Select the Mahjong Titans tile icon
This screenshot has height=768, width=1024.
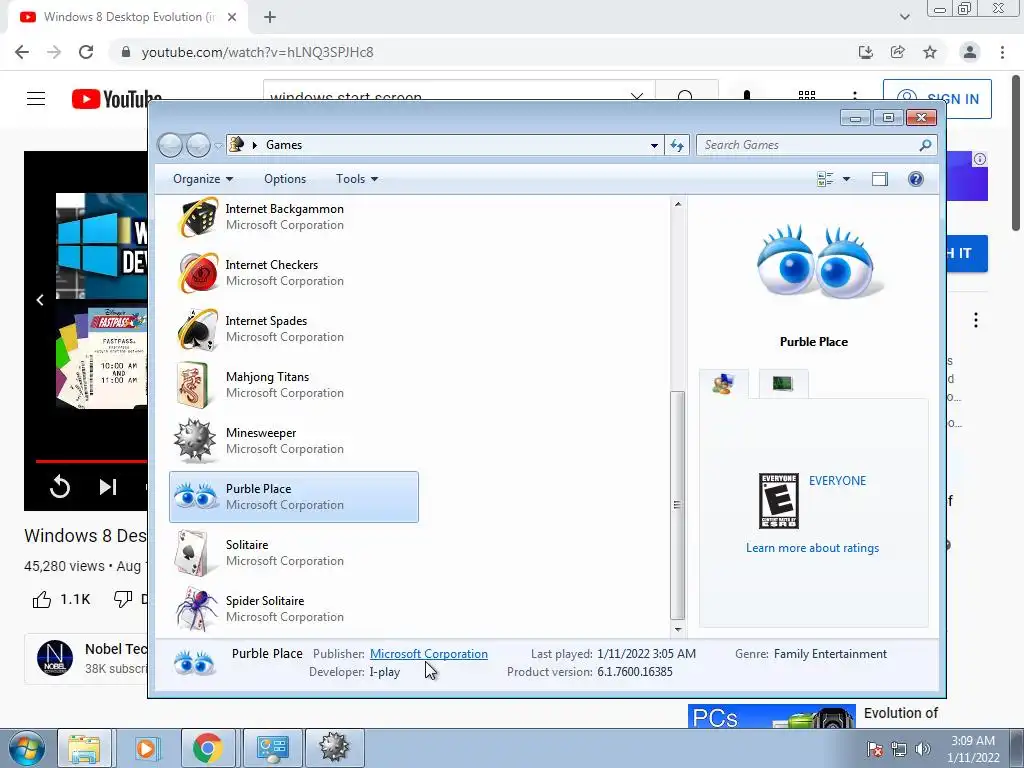coord(193,385)
